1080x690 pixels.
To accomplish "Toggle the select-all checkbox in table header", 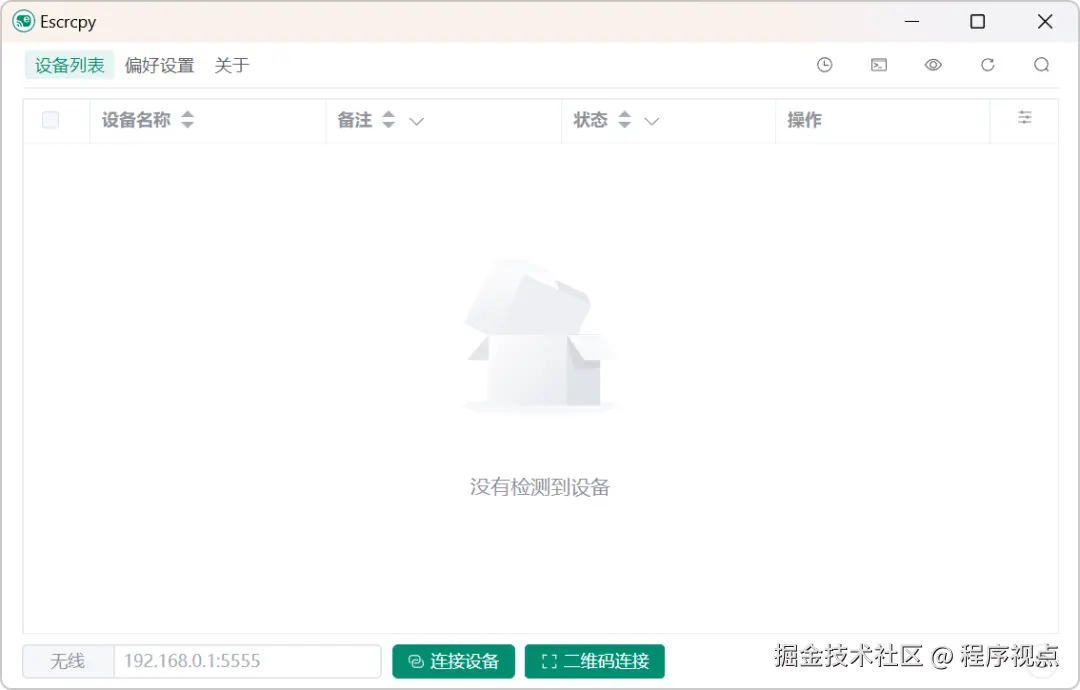I will coord(50,119).
